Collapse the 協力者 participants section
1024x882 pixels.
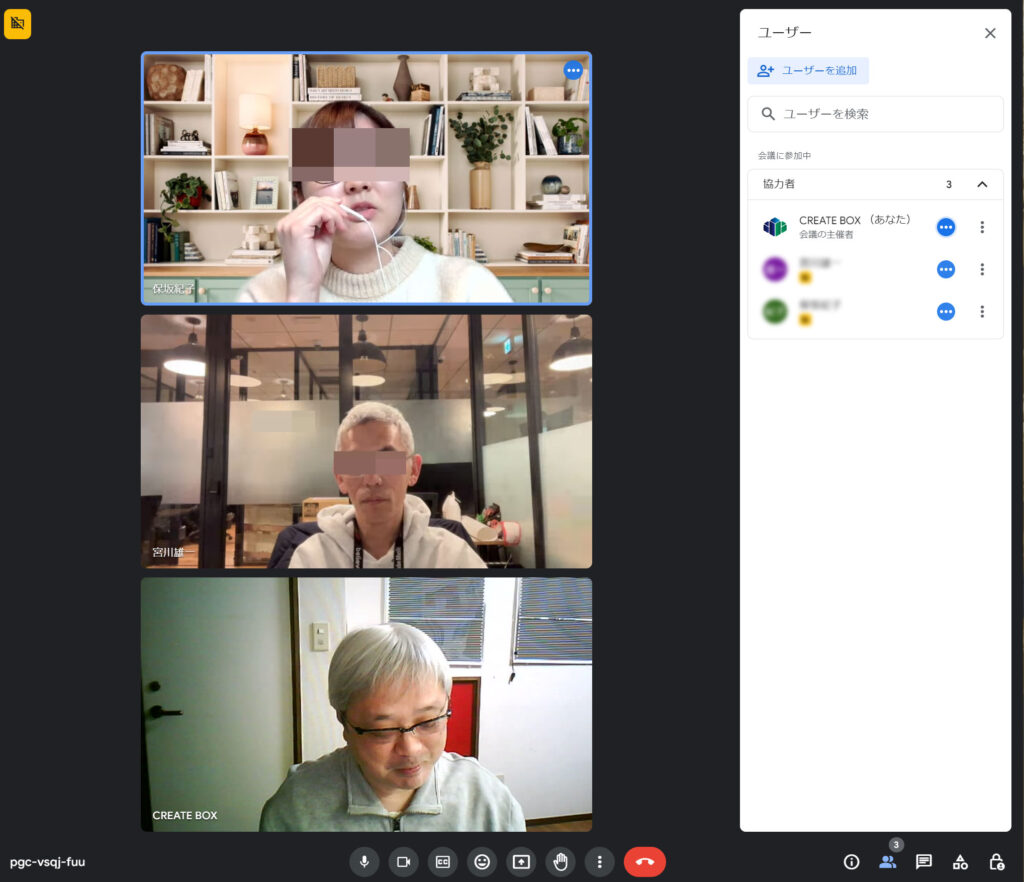(x=982, y=185)
